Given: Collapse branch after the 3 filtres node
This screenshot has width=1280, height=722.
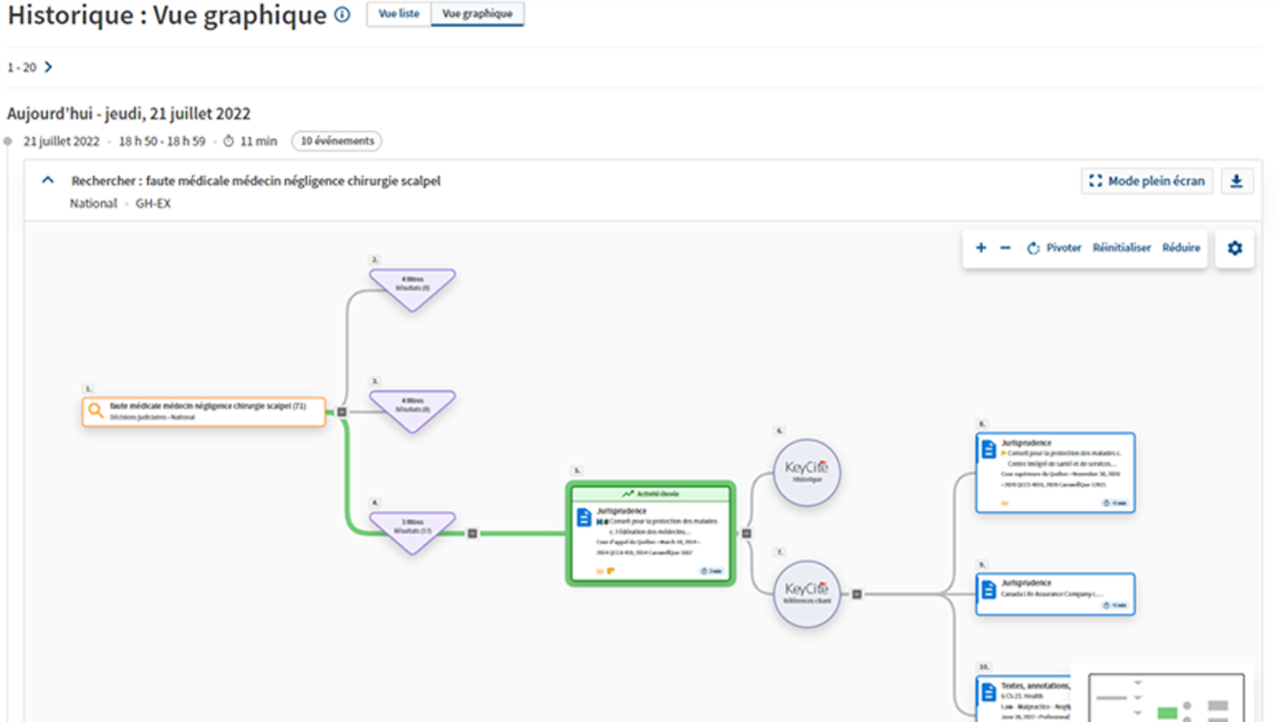Looking at the screenshot, I should [x=473, y=533].
